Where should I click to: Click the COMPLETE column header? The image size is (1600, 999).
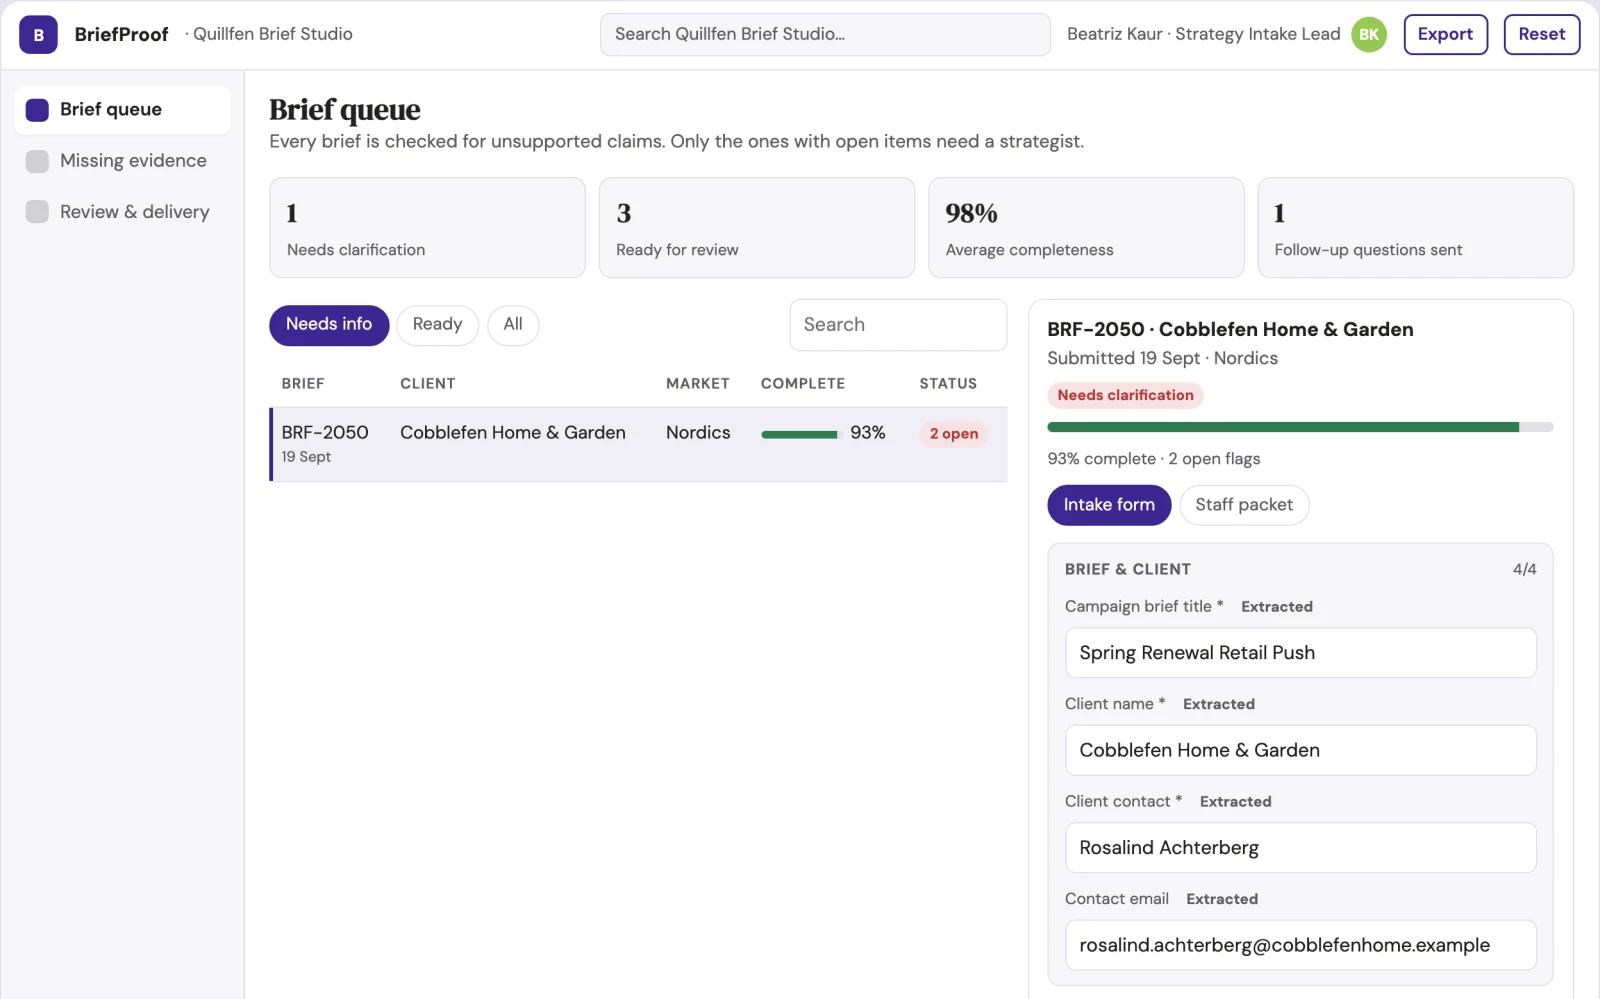(x=803, y=384)
